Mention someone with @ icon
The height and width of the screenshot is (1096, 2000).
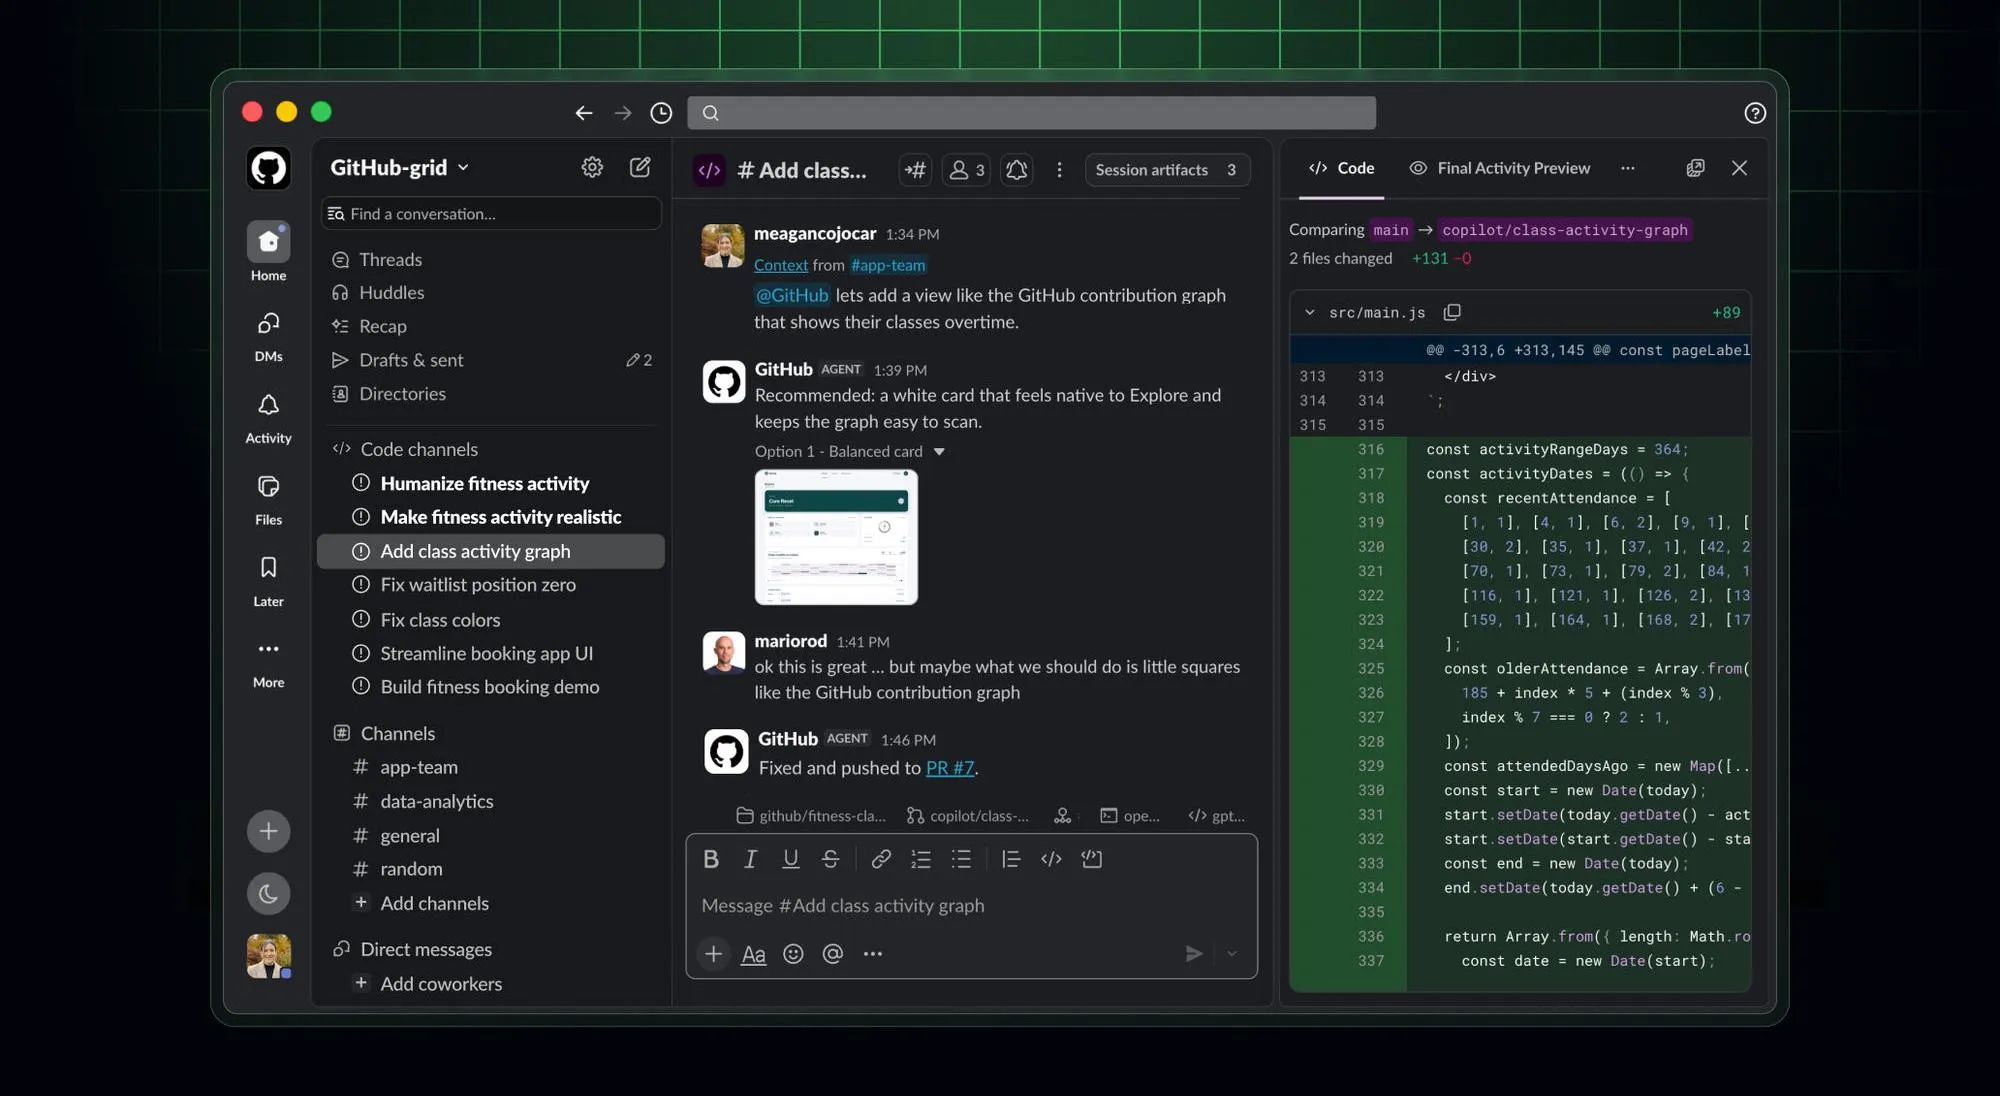832,954
